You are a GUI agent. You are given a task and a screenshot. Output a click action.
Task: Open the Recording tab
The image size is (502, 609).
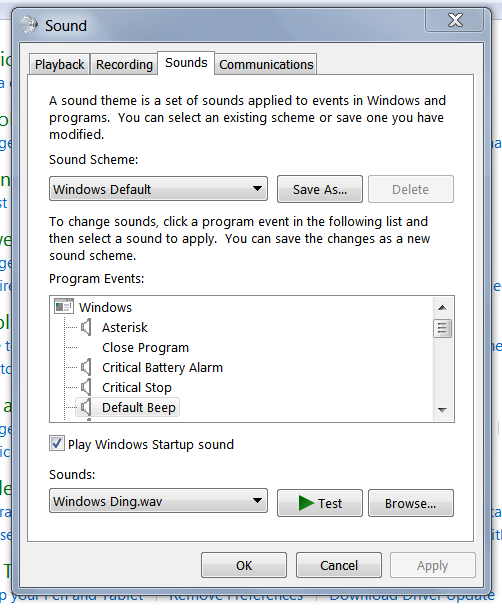coord(124,64)
